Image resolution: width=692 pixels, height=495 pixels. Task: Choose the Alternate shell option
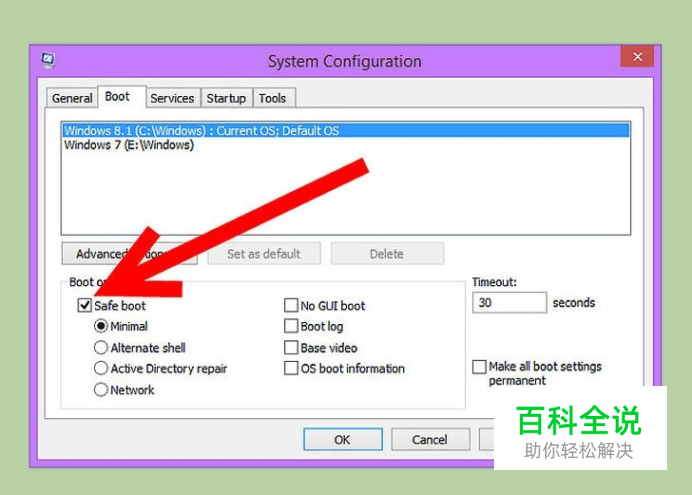(x=101, y=348)
